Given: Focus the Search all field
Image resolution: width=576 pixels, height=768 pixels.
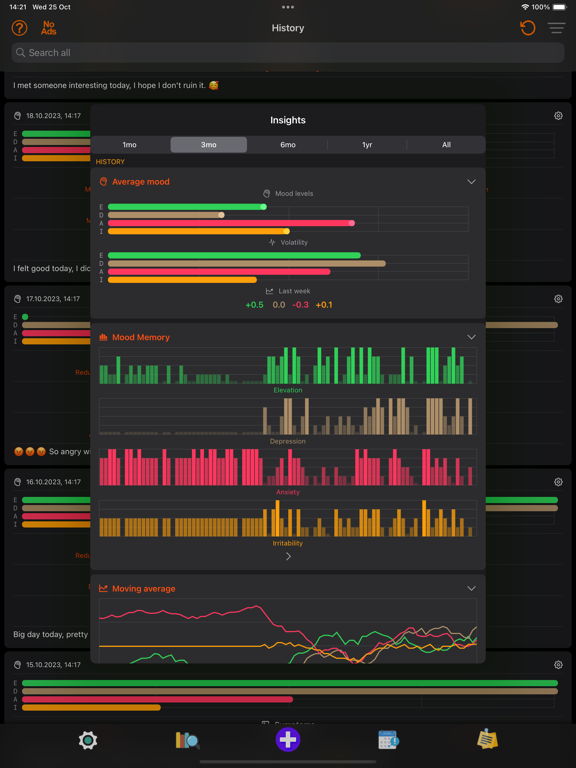Looking at the screenshot, I should pos(288,52).
